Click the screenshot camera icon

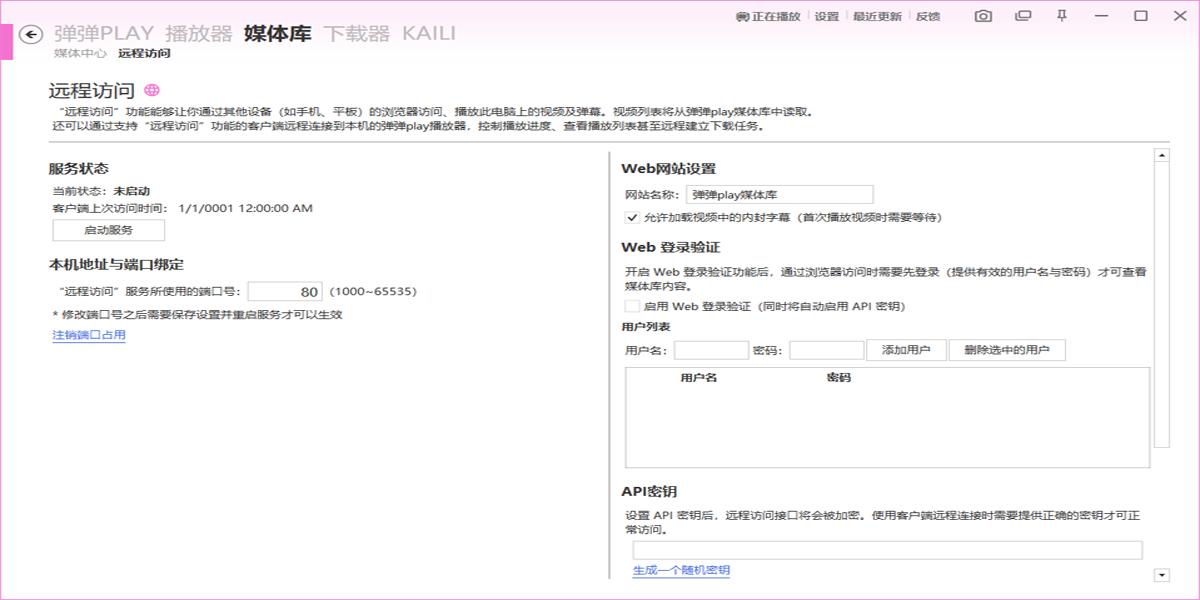pyautogui.click(x=984, y=16)
